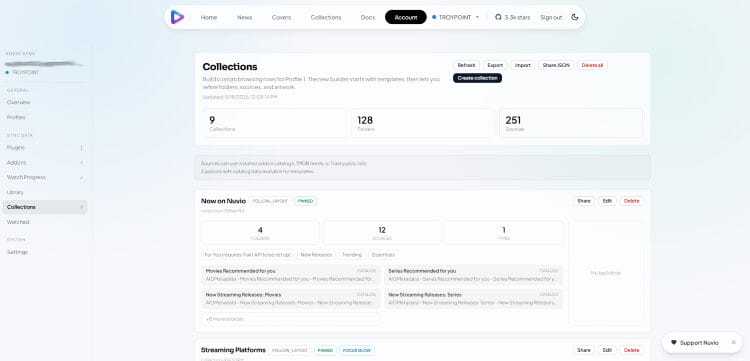Click the New Streaming Releases: Series source
This screenshot has height=361, width=750.
(474, 299)
